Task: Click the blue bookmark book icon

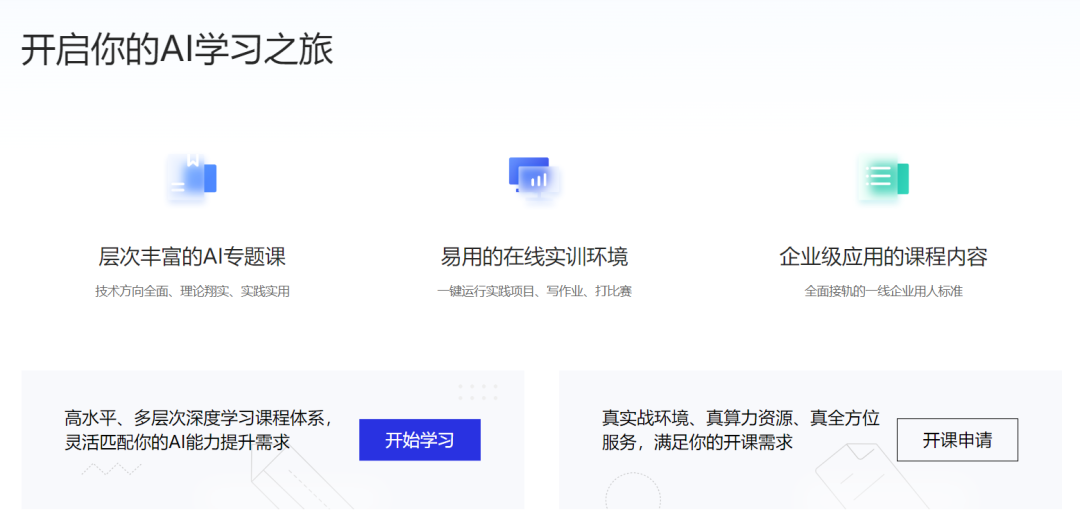Action: pyautogui.click(x=192, y=179)
